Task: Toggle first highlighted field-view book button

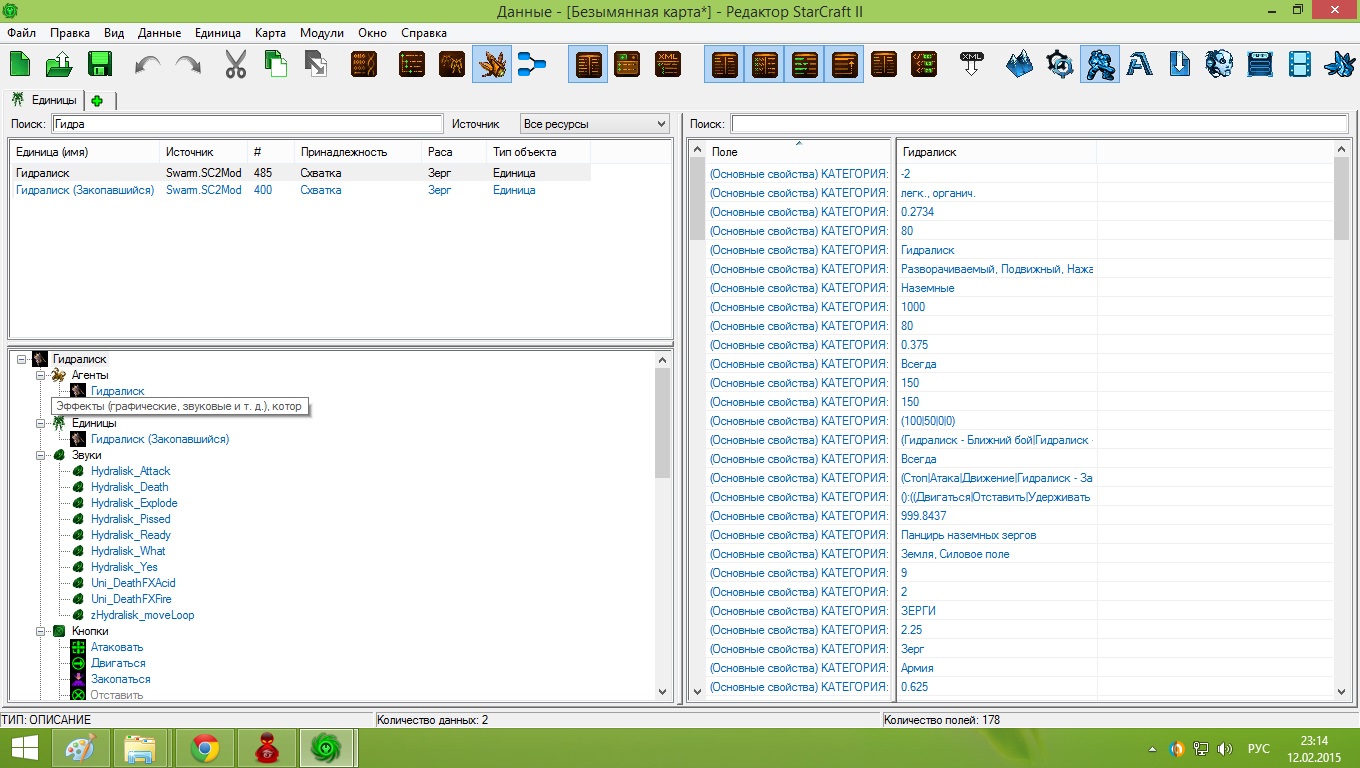Action: (724, 65)
